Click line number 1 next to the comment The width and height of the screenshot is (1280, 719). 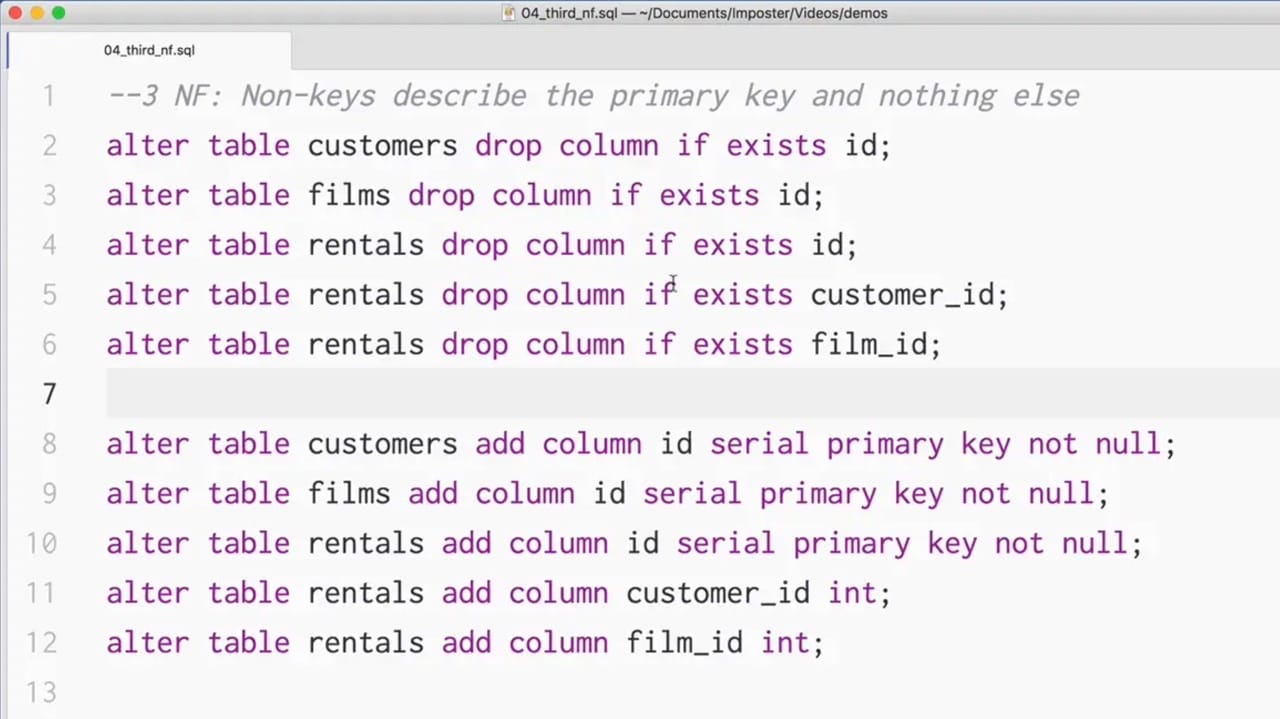pos(49,95)
